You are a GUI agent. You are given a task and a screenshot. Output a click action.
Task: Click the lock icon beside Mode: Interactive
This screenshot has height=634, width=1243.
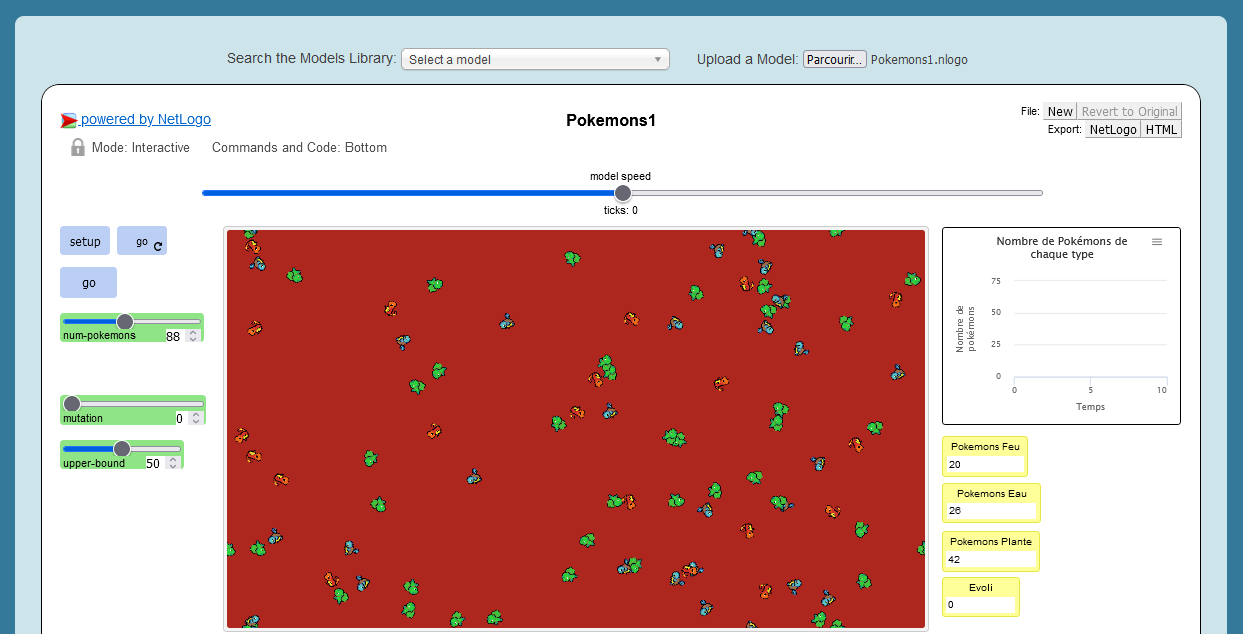click(x=78, y=147)
